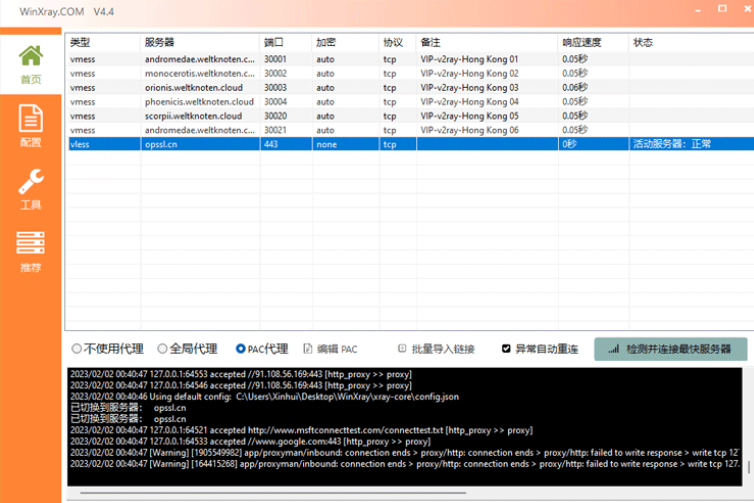Viewport: 754px width, 503px height.
Task: Click 0.06秒 response speed cell
Action: tap(593, 88)
